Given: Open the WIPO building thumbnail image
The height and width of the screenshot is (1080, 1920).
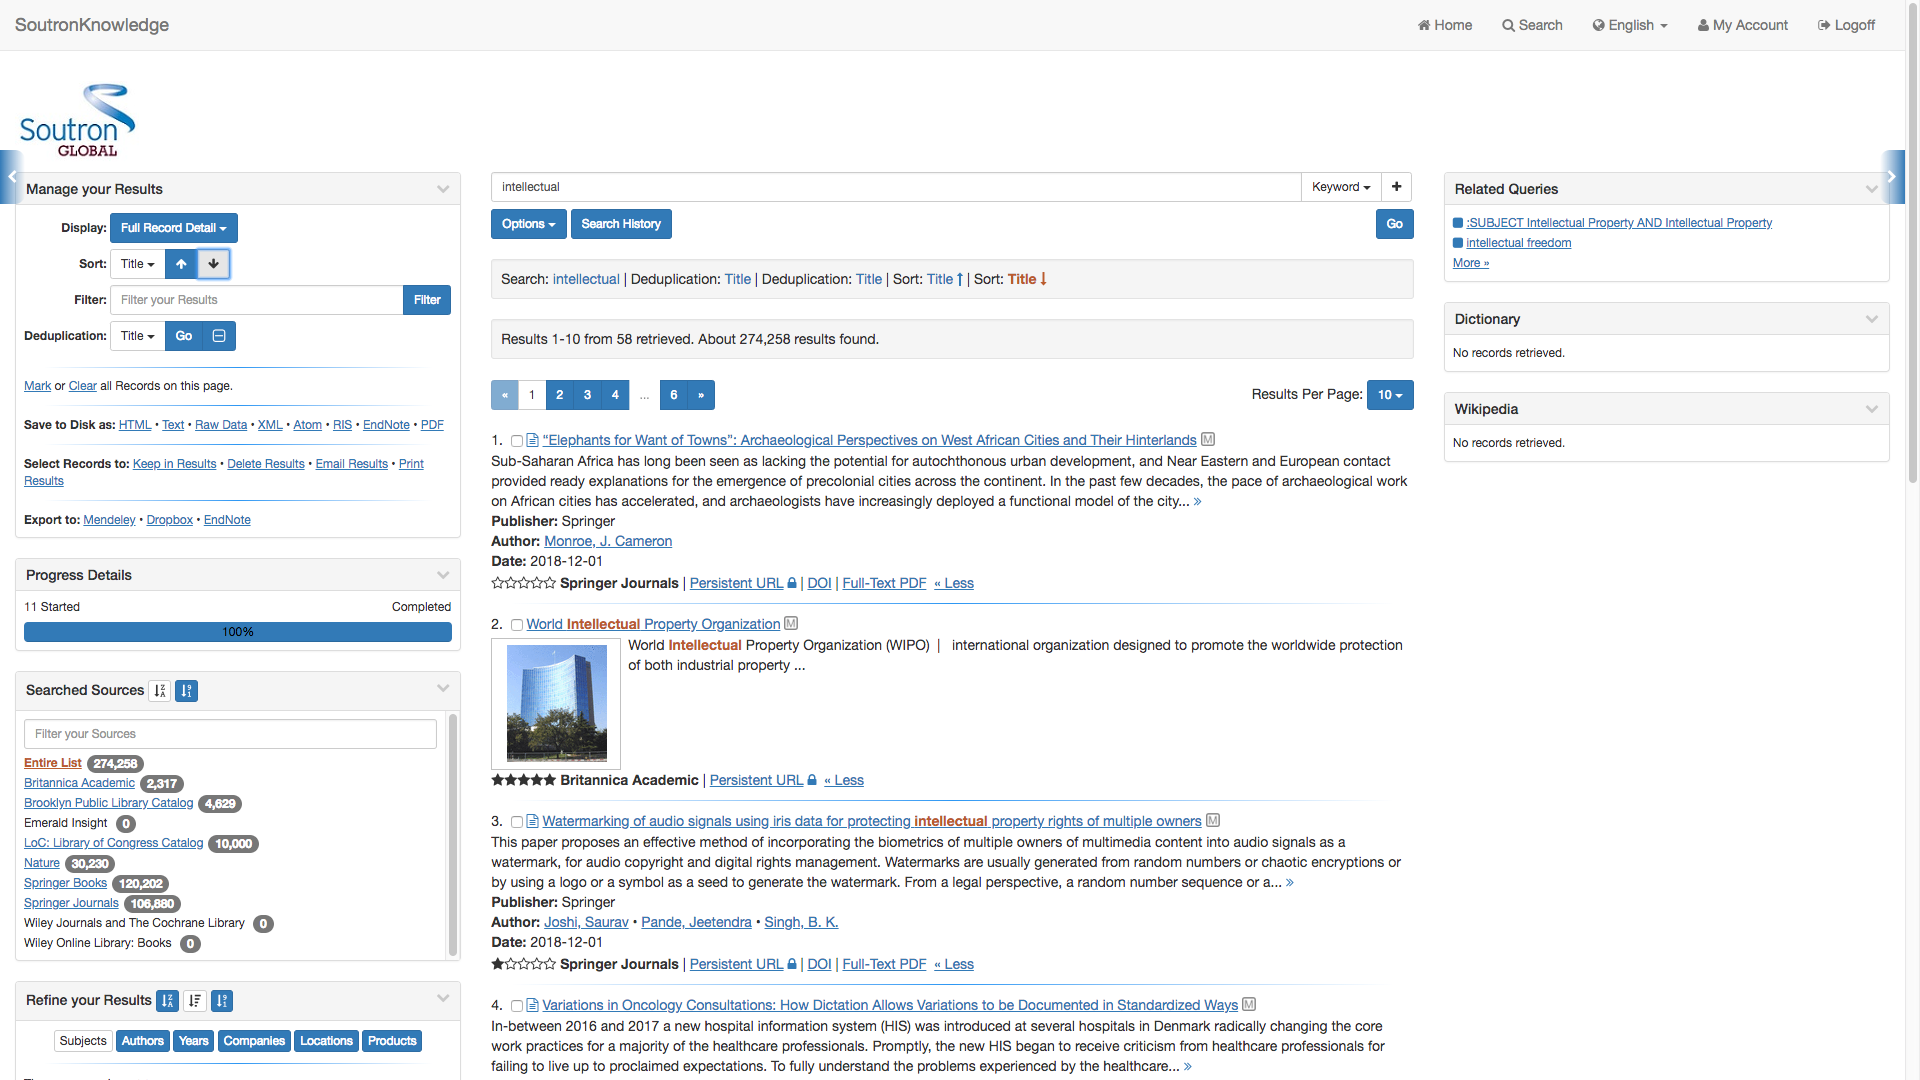Looking at the screenshot, I should [x=556, y=703].
